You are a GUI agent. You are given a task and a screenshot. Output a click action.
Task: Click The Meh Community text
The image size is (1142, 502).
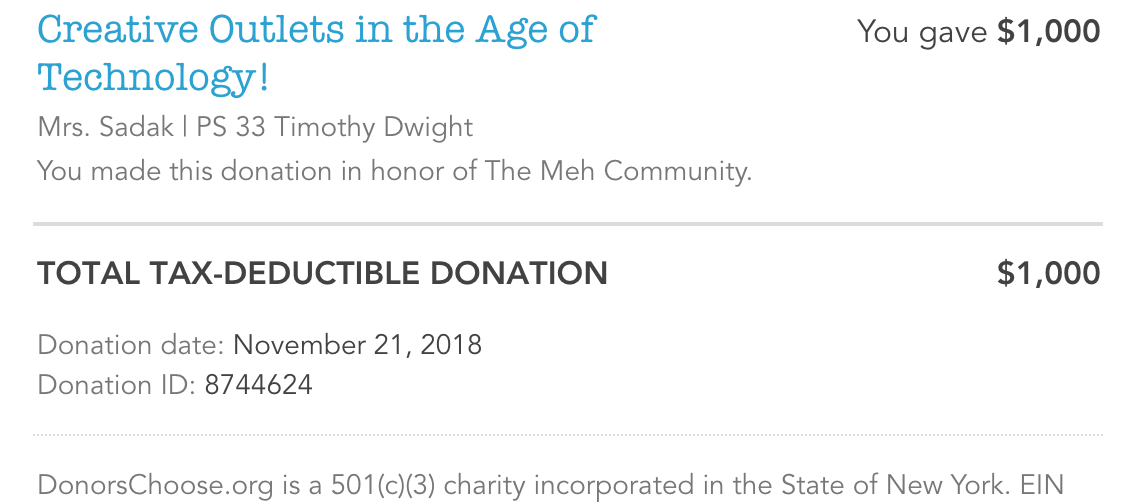click(x=618, y=171)
